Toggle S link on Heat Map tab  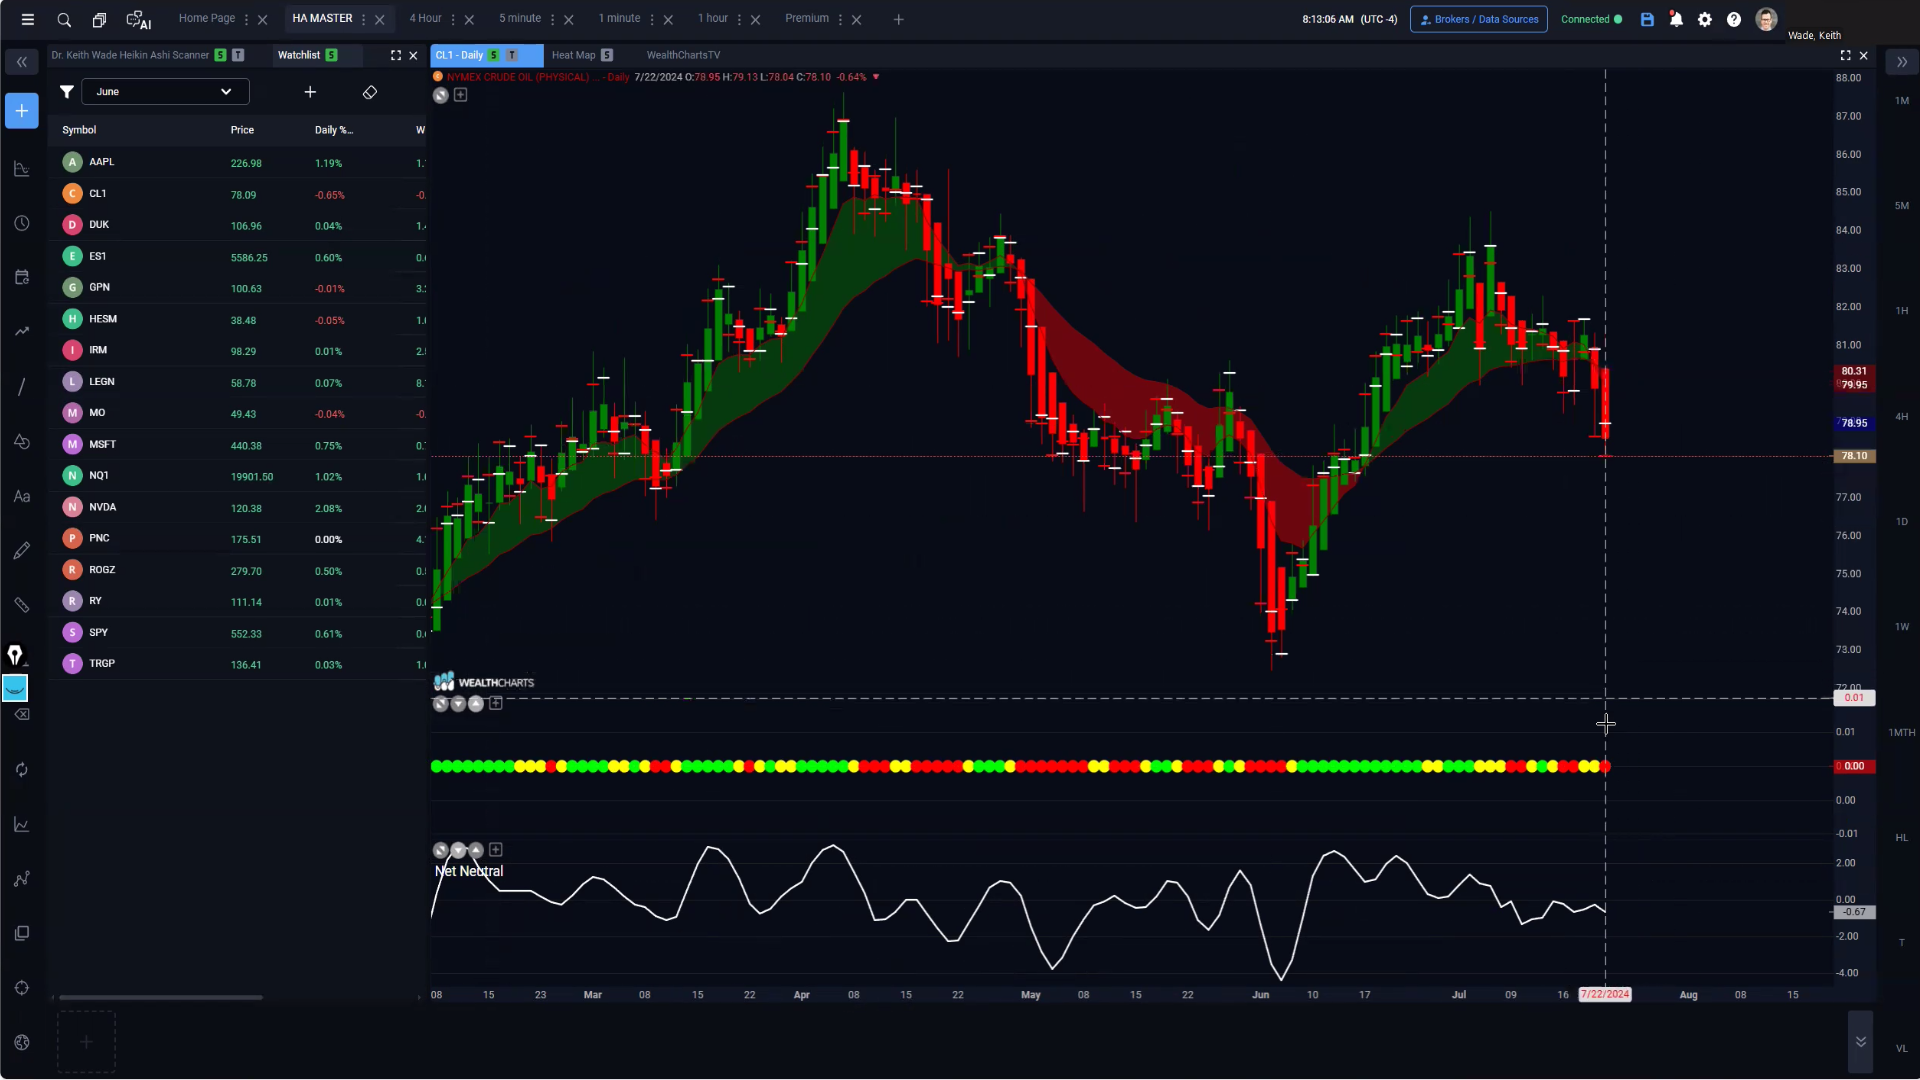click(x=607, y=55)
